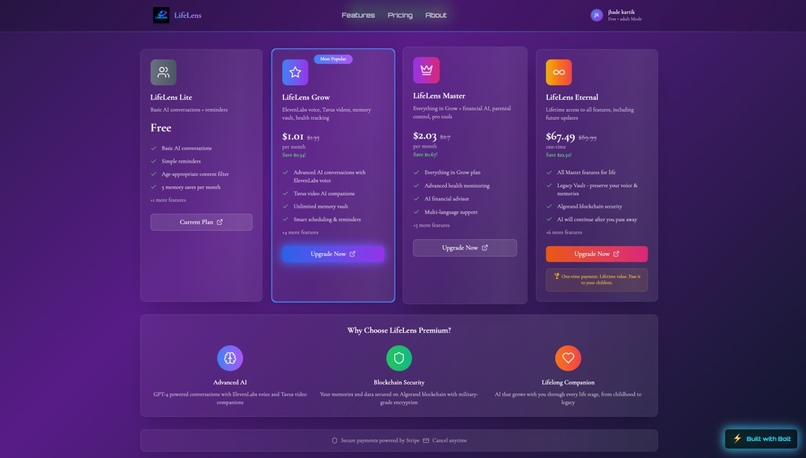Image resolution: width=806 pixels, height=458 pixels.
Task: Select the LifeLens Lite plan title
Action: click(171, 97)
